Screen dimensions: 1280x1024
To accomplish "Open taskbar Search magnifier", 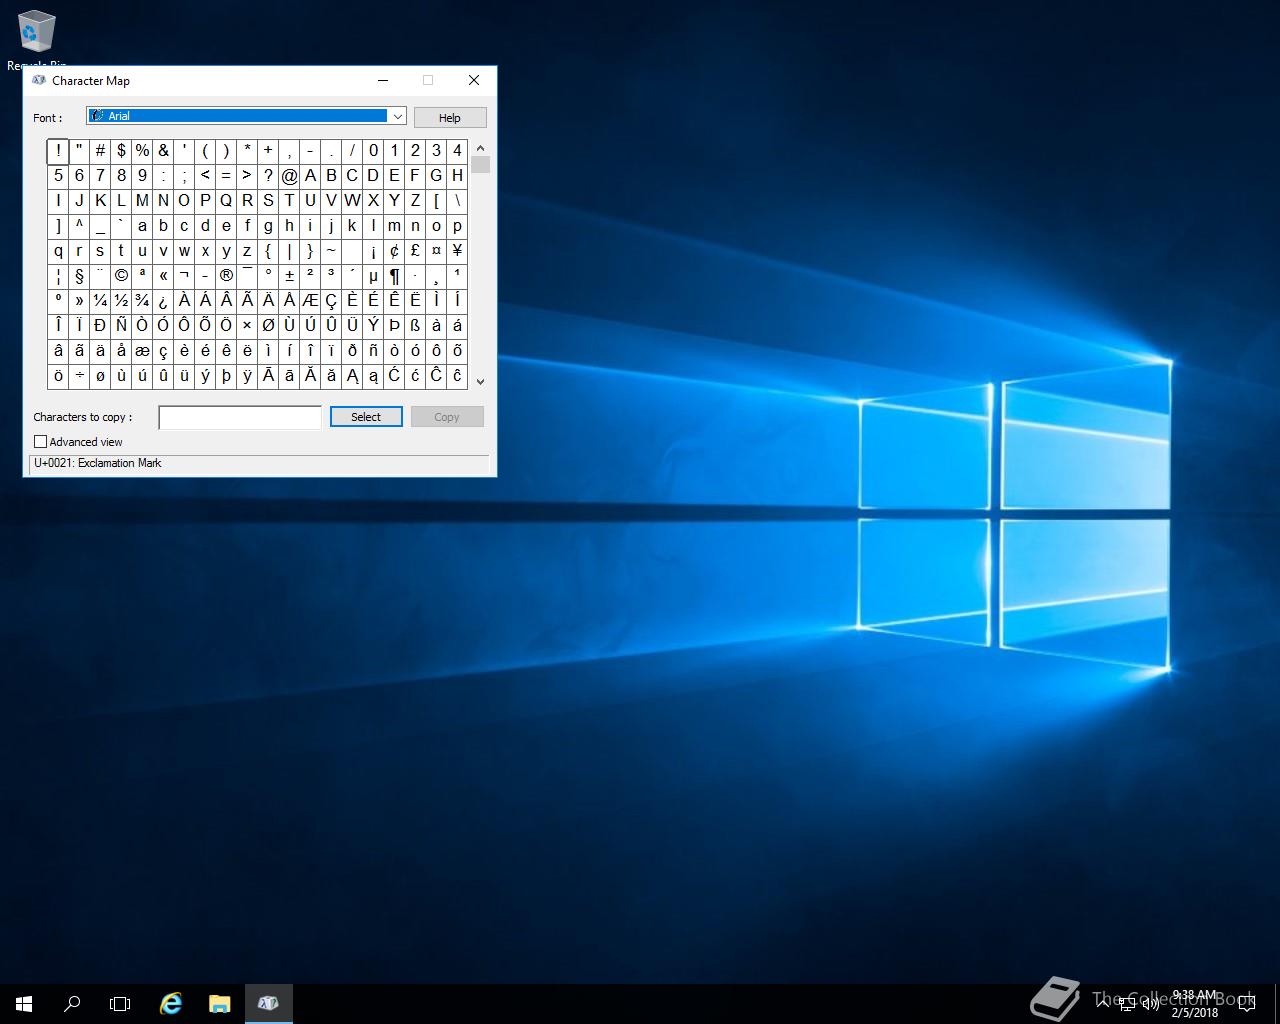I will pyautogui.click(x=72, y=1004).
